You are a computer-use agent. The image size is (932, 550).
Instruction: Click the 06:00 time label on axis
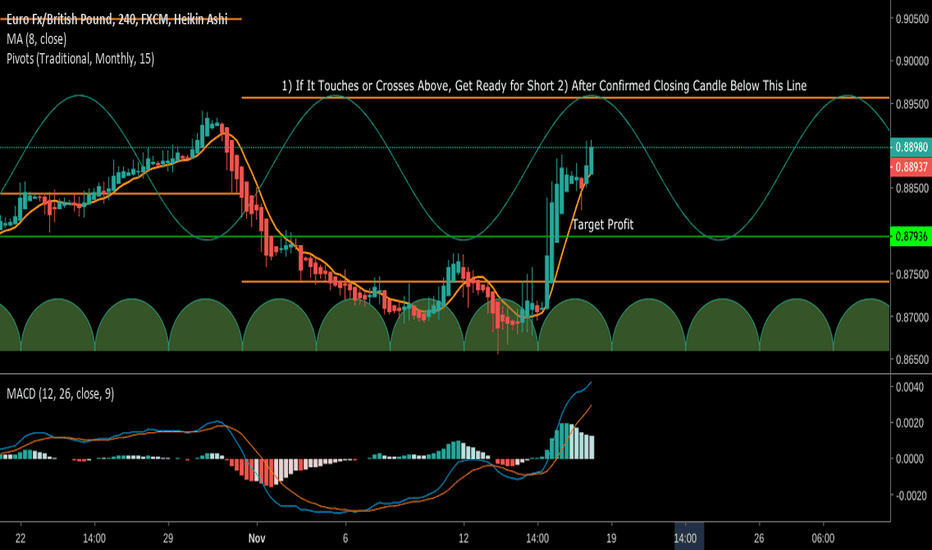pos(823,539)
